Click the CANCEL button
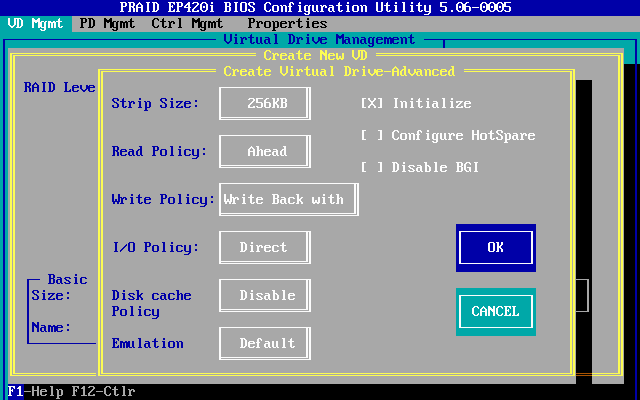The height and width of the screenshot is (400, 640). click(496, 311)
